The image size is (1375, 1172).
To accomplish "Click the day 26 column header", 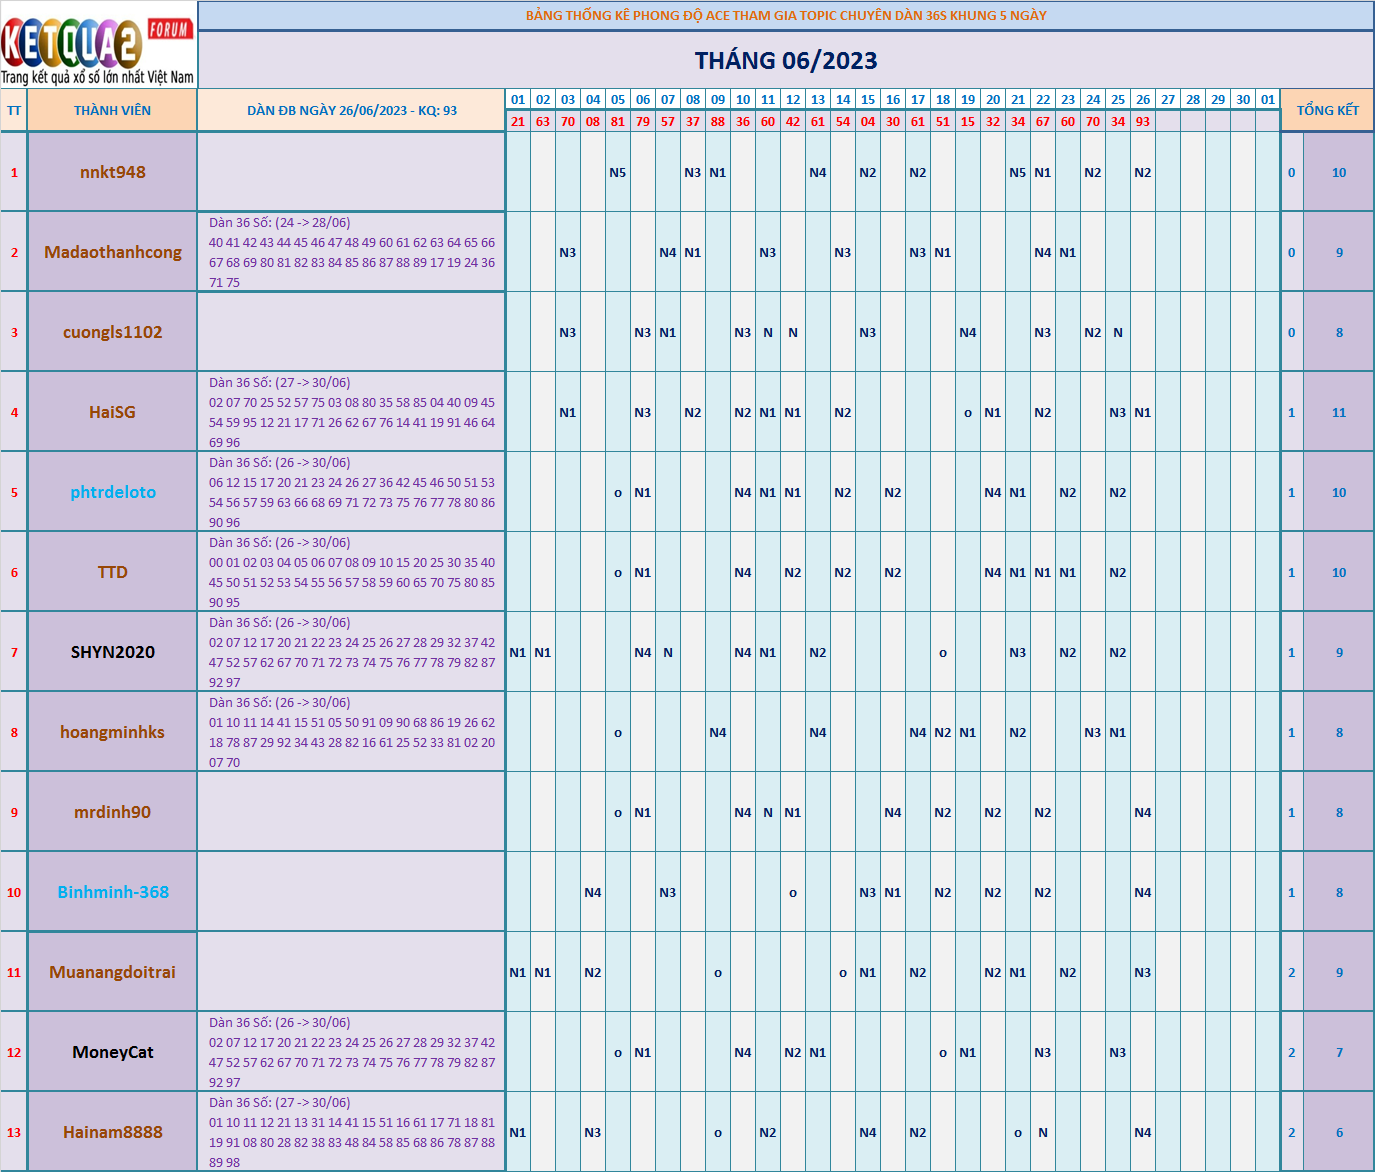I will point(1142,99).
